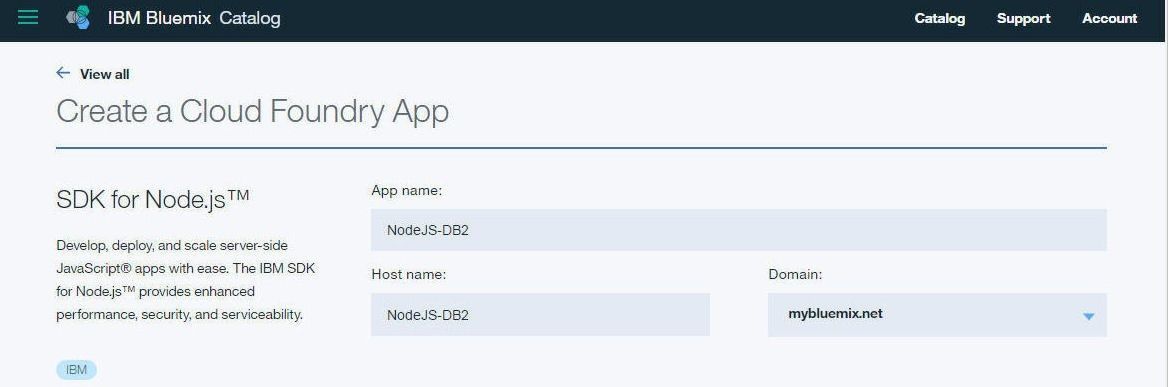The width and height of the screenshot is (1168, 387).
Task: Click the IBM Bluemix title text
Action: [159, 18]
